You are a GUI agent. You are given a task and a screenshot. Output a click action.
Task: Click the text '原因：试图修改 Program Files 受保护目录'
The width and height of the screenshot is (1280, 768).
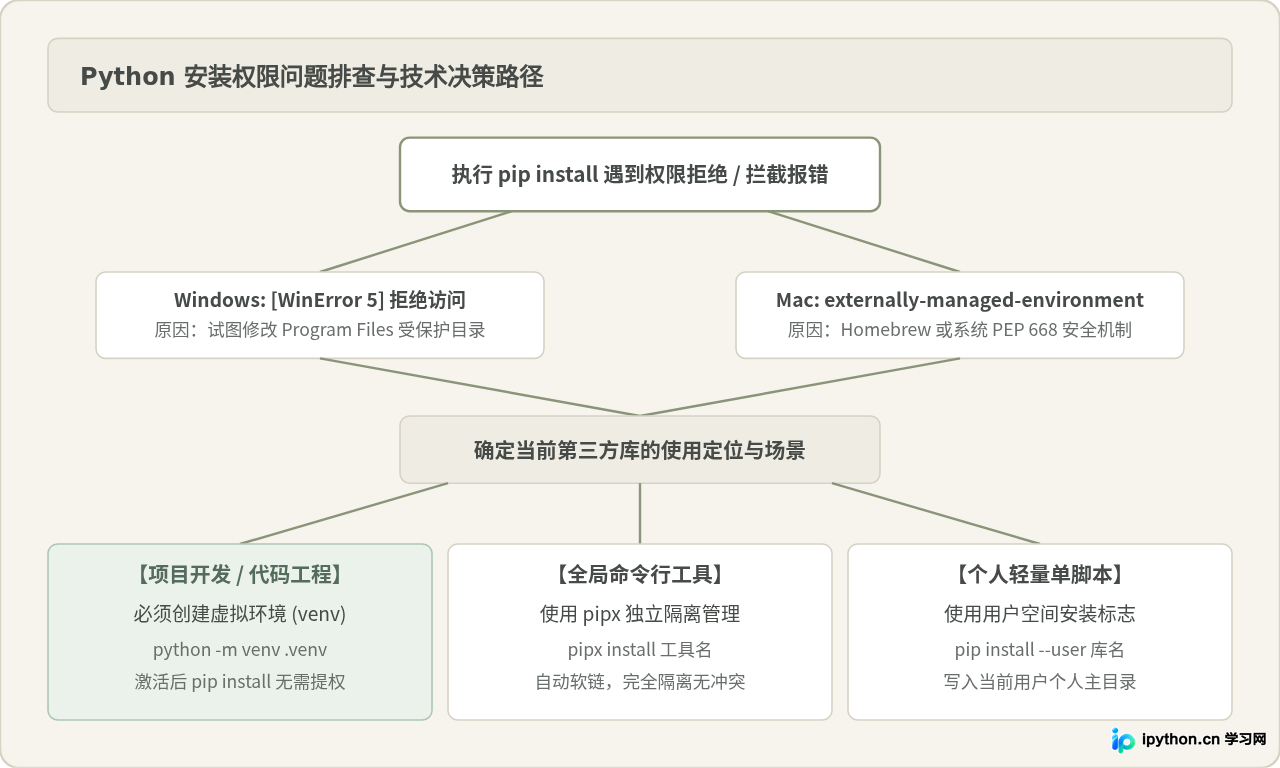click(x=320, y=330)
